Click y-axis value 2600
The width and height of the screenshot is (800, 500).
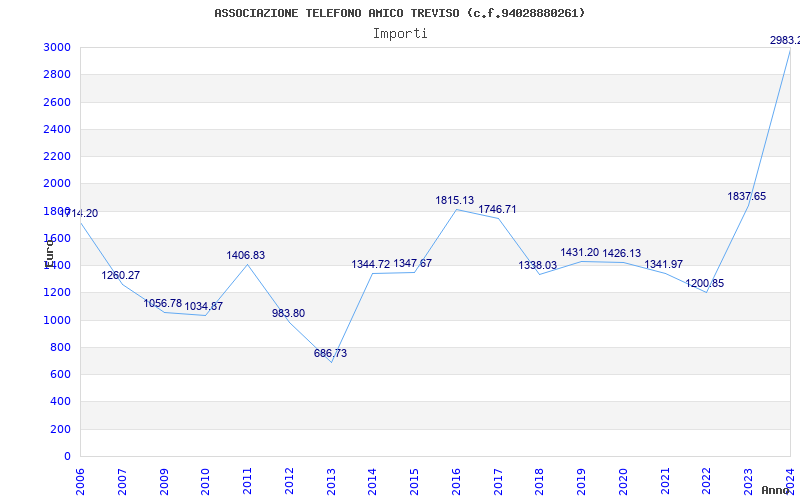click(57, 102)
